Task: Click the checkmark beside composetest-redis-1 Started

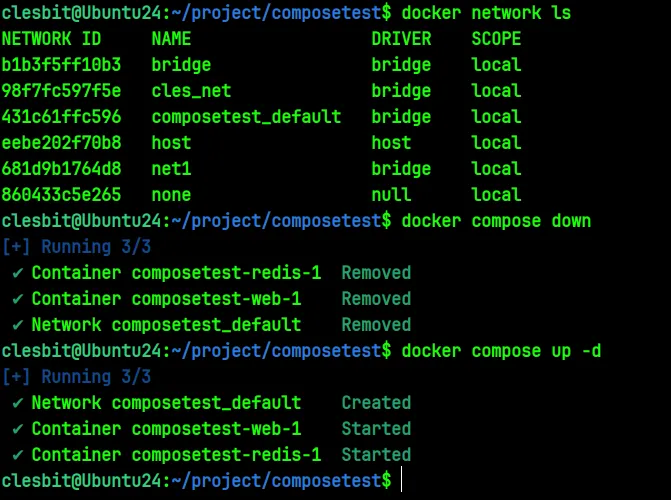Action: click(x=17, y=455)
